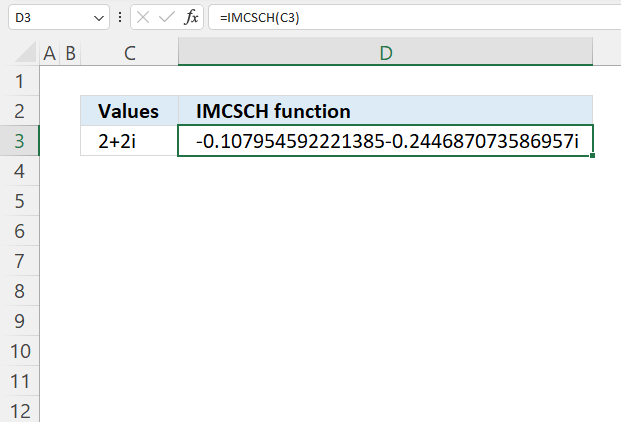Select cell with result -0.107954592221385-0.244687073586957i
Viewport: 621px width, 422px height.
coord(385,141)
